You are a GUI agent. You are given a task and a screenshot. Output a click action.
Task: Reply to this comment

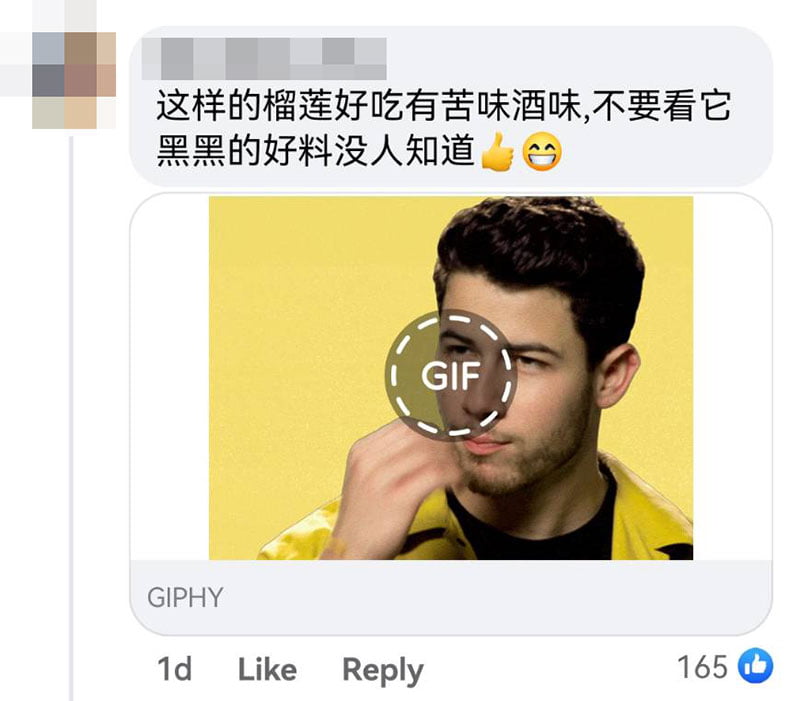point(383,671)
